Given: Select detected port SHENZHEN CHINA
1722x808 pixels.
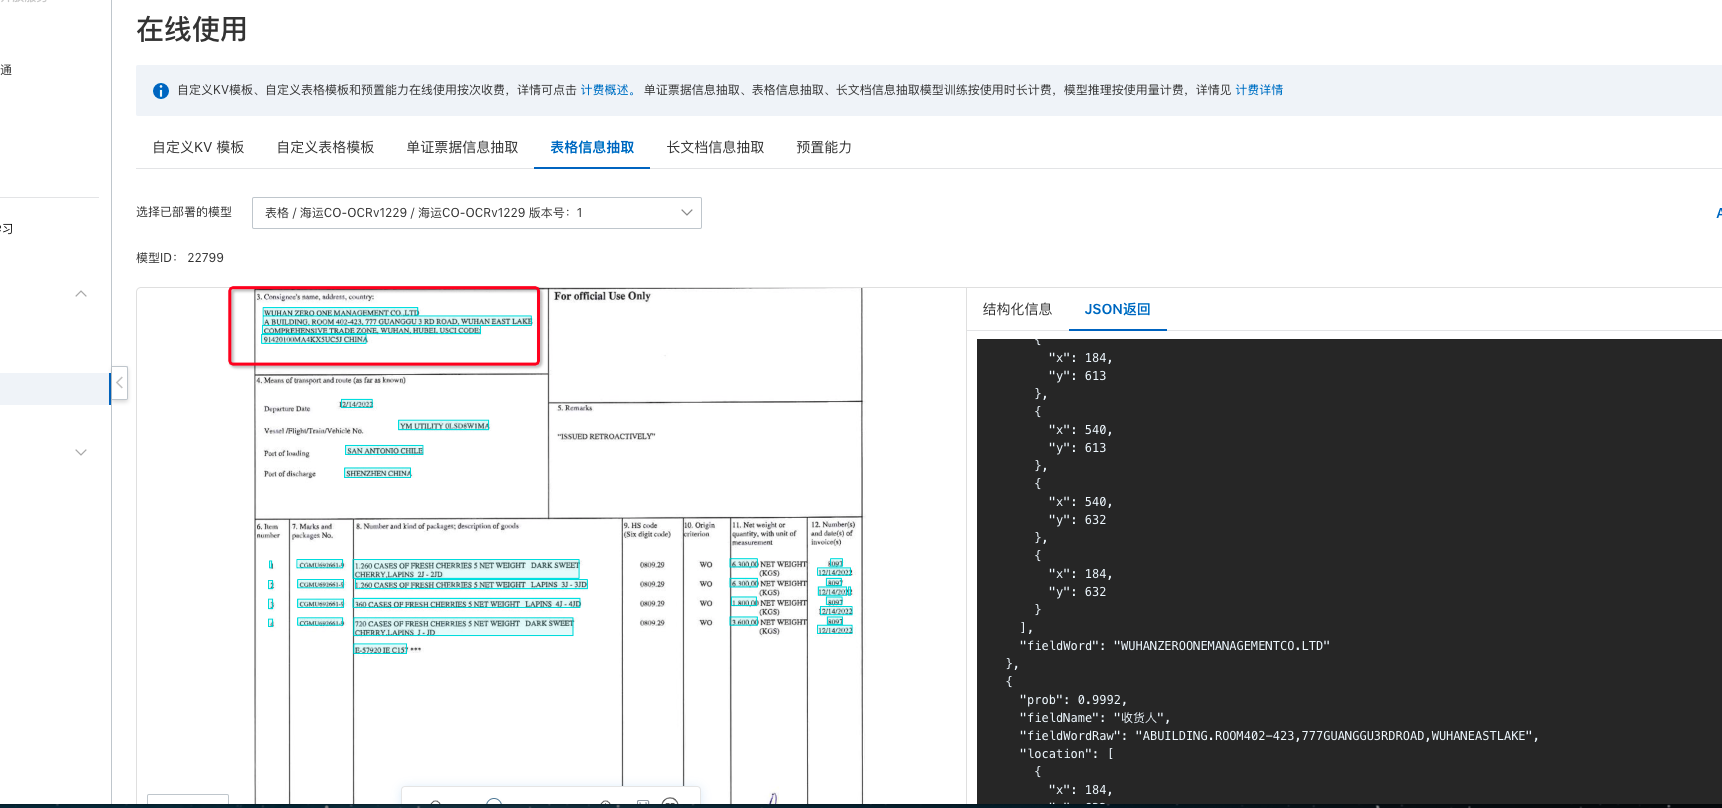Looking at the screenshot, I should [x=378, y=473].
